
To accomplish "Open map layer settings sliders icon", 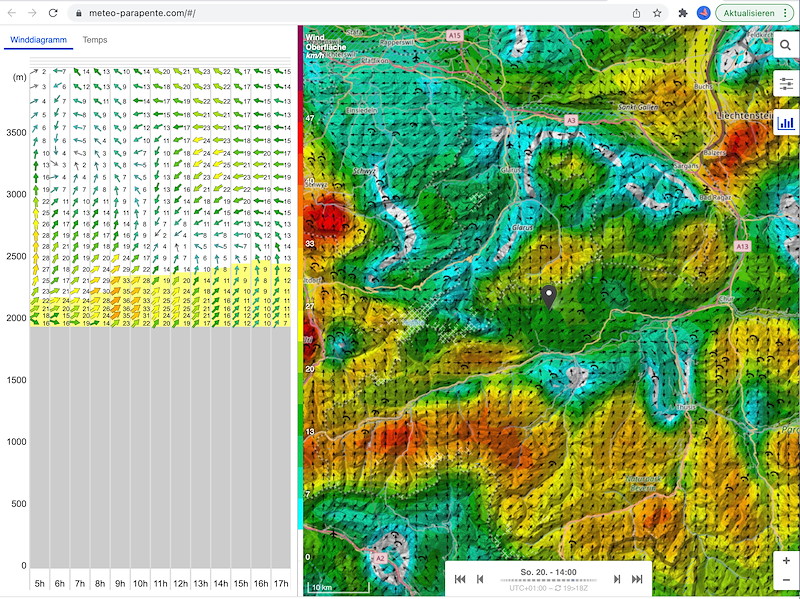I will [785, 85].
